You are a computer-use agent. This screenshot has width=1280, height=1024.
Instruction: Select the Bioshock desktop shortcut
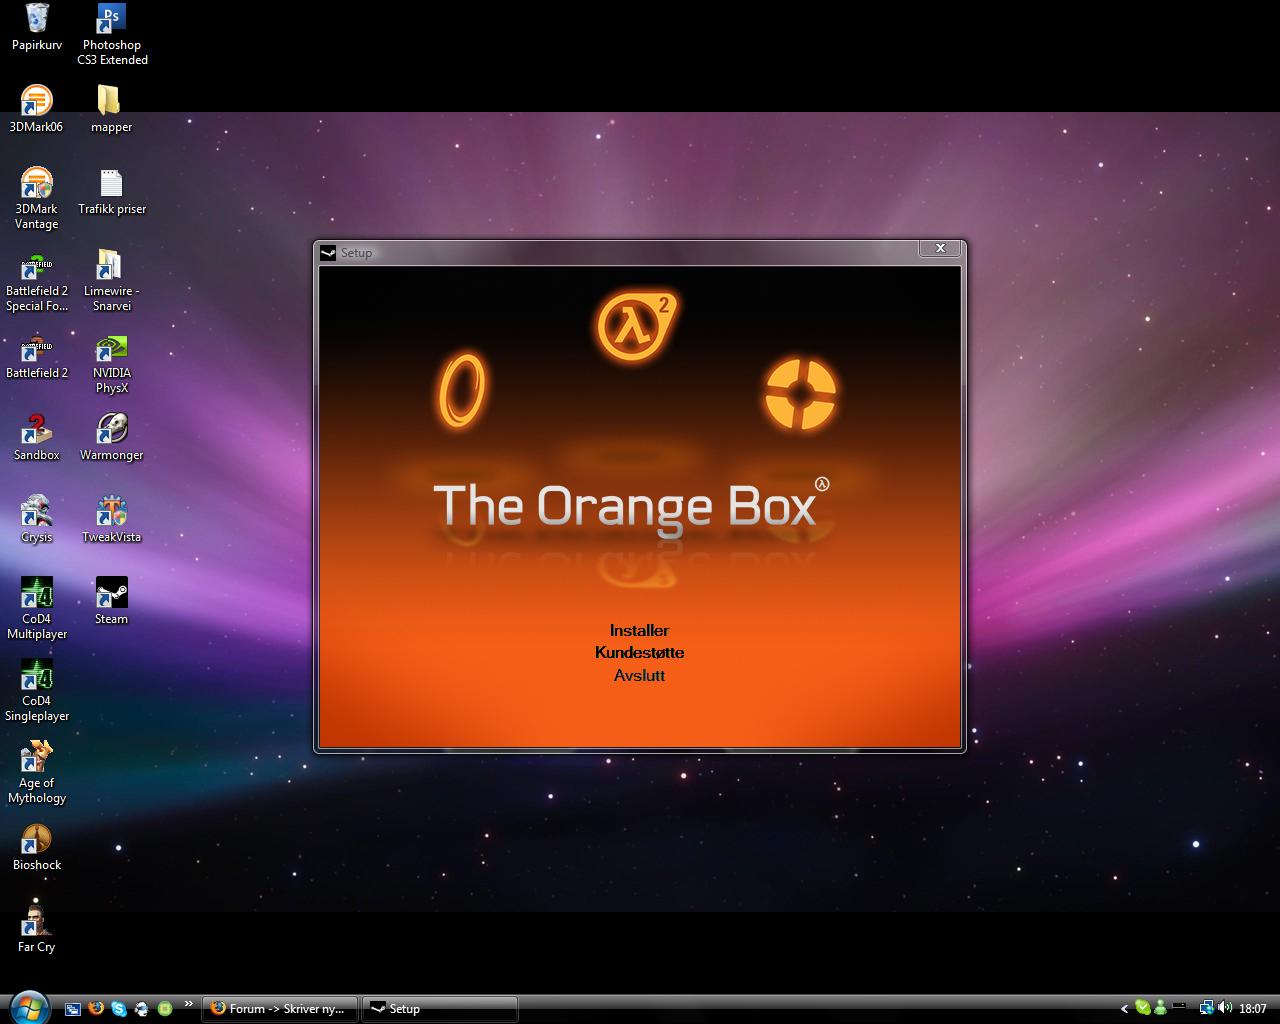(37, 847)
